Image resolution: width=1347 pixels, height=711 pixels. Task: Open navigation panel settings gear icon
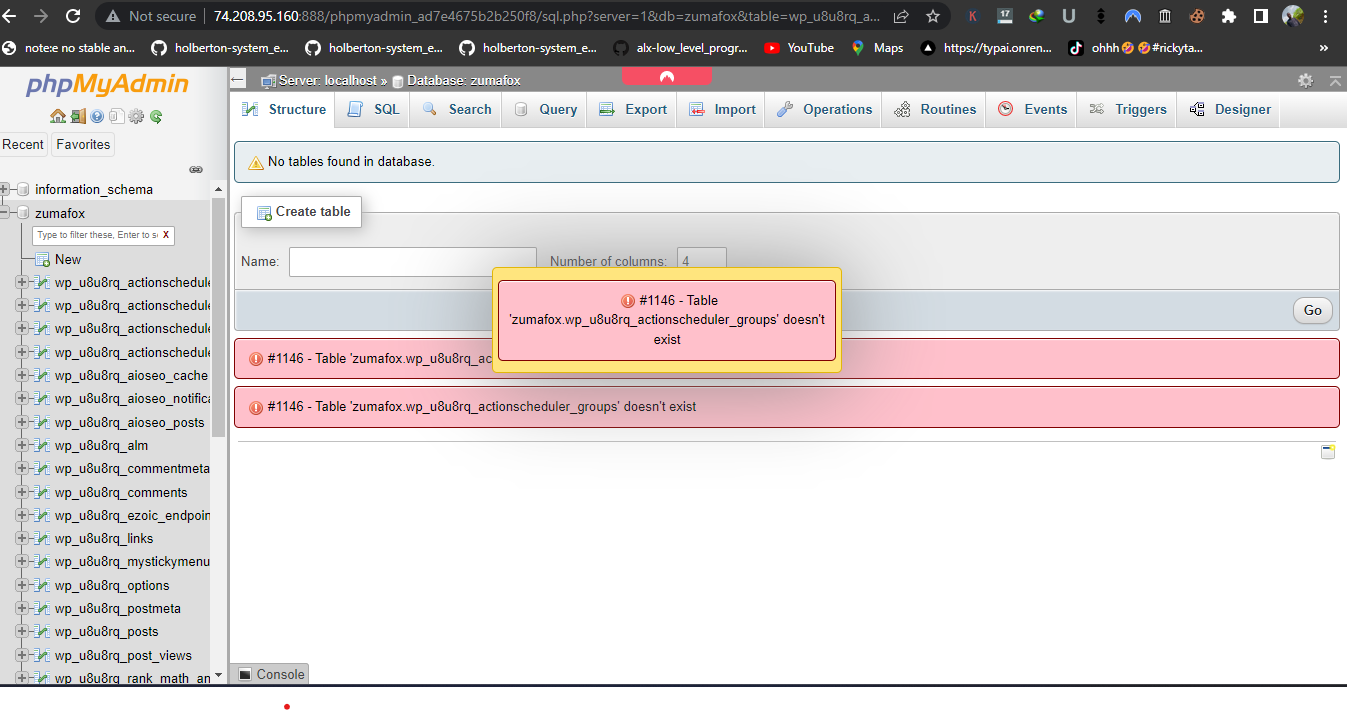(136, 117)
